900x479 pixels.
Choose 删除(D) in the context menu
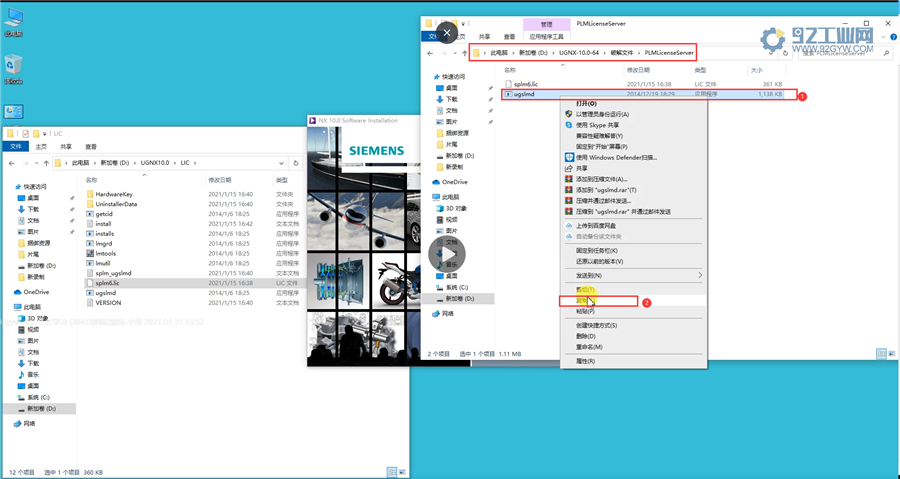point(585,336)
